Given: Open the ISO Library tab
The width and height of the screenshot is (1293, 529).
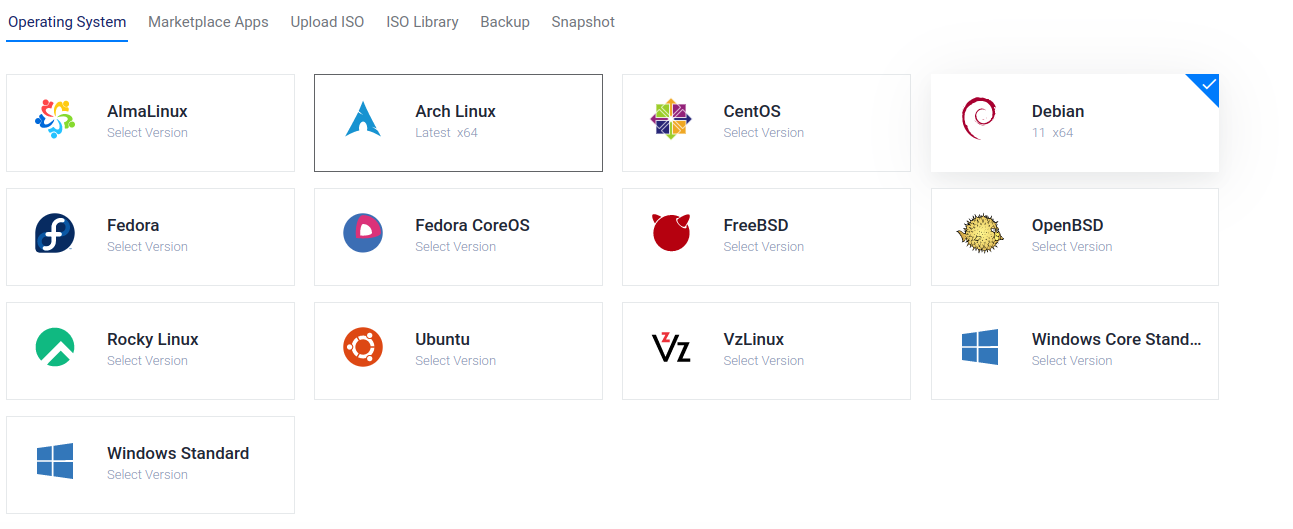Looking at the screenshot, I should 422,22.
